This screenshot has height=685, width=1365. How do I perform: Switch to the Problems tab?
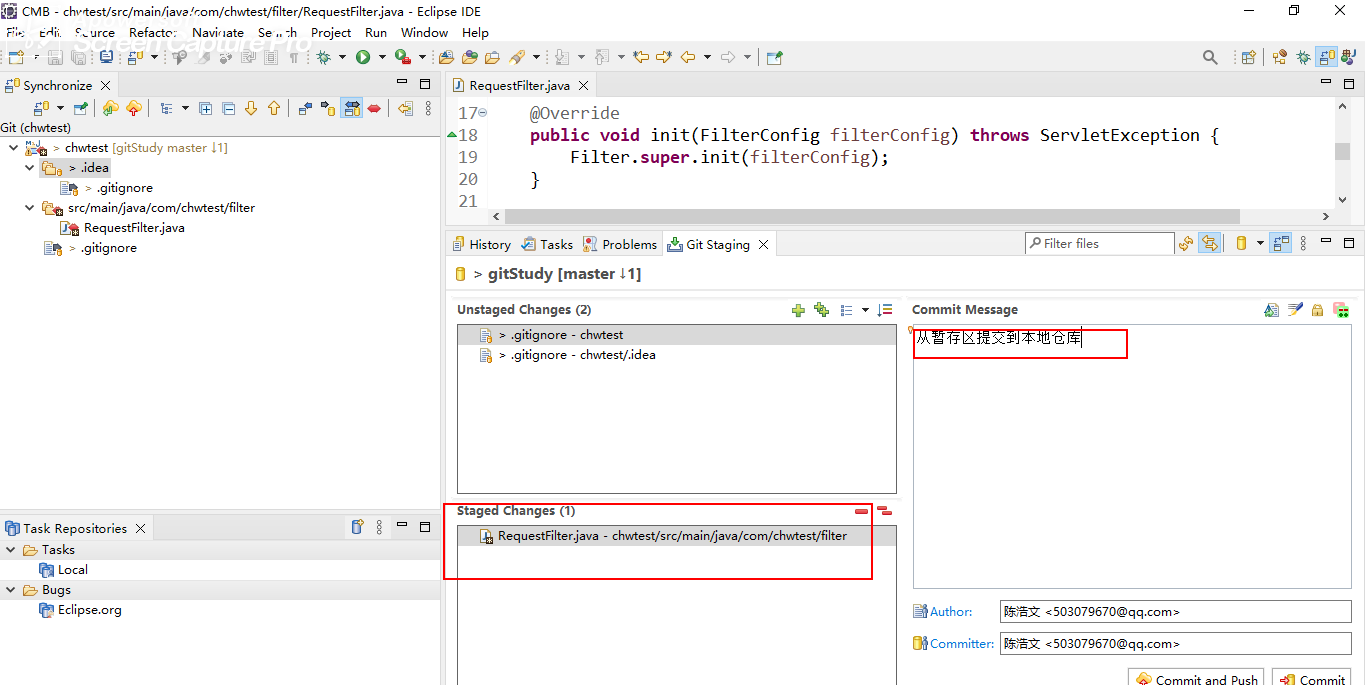click(620, 244)
